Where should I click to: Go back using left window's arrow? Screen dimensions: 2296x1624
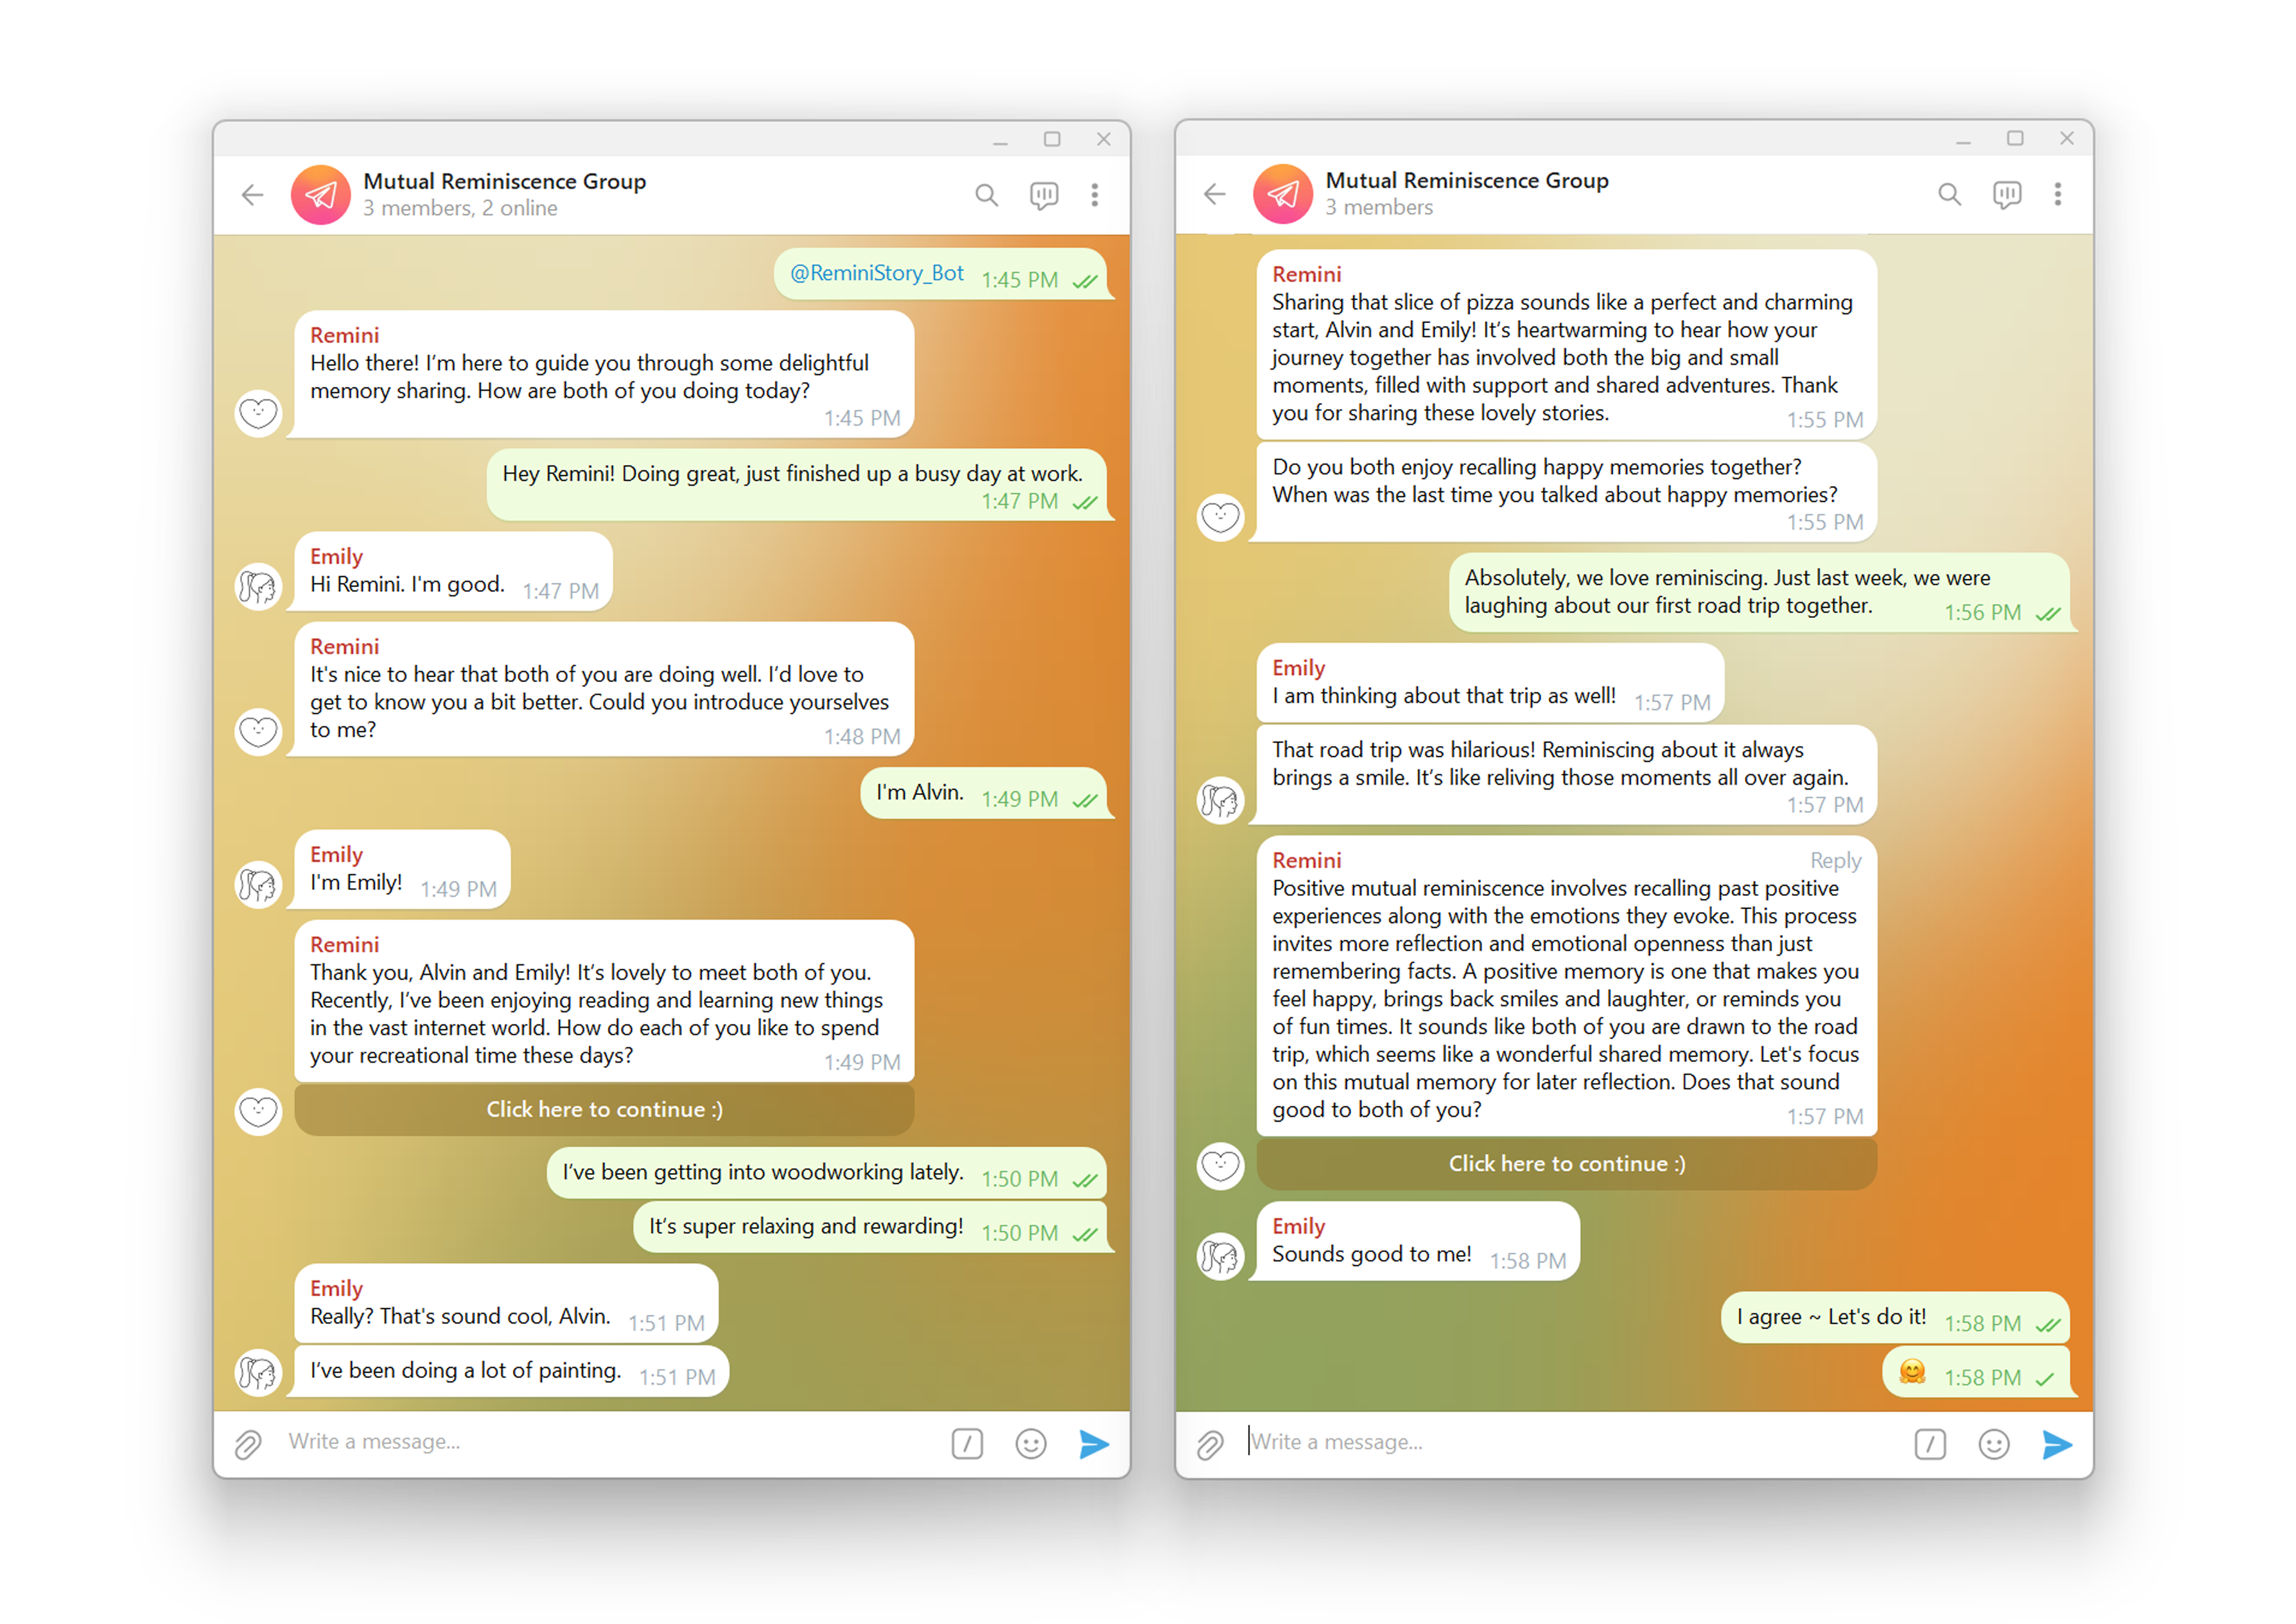pos(253,195)
